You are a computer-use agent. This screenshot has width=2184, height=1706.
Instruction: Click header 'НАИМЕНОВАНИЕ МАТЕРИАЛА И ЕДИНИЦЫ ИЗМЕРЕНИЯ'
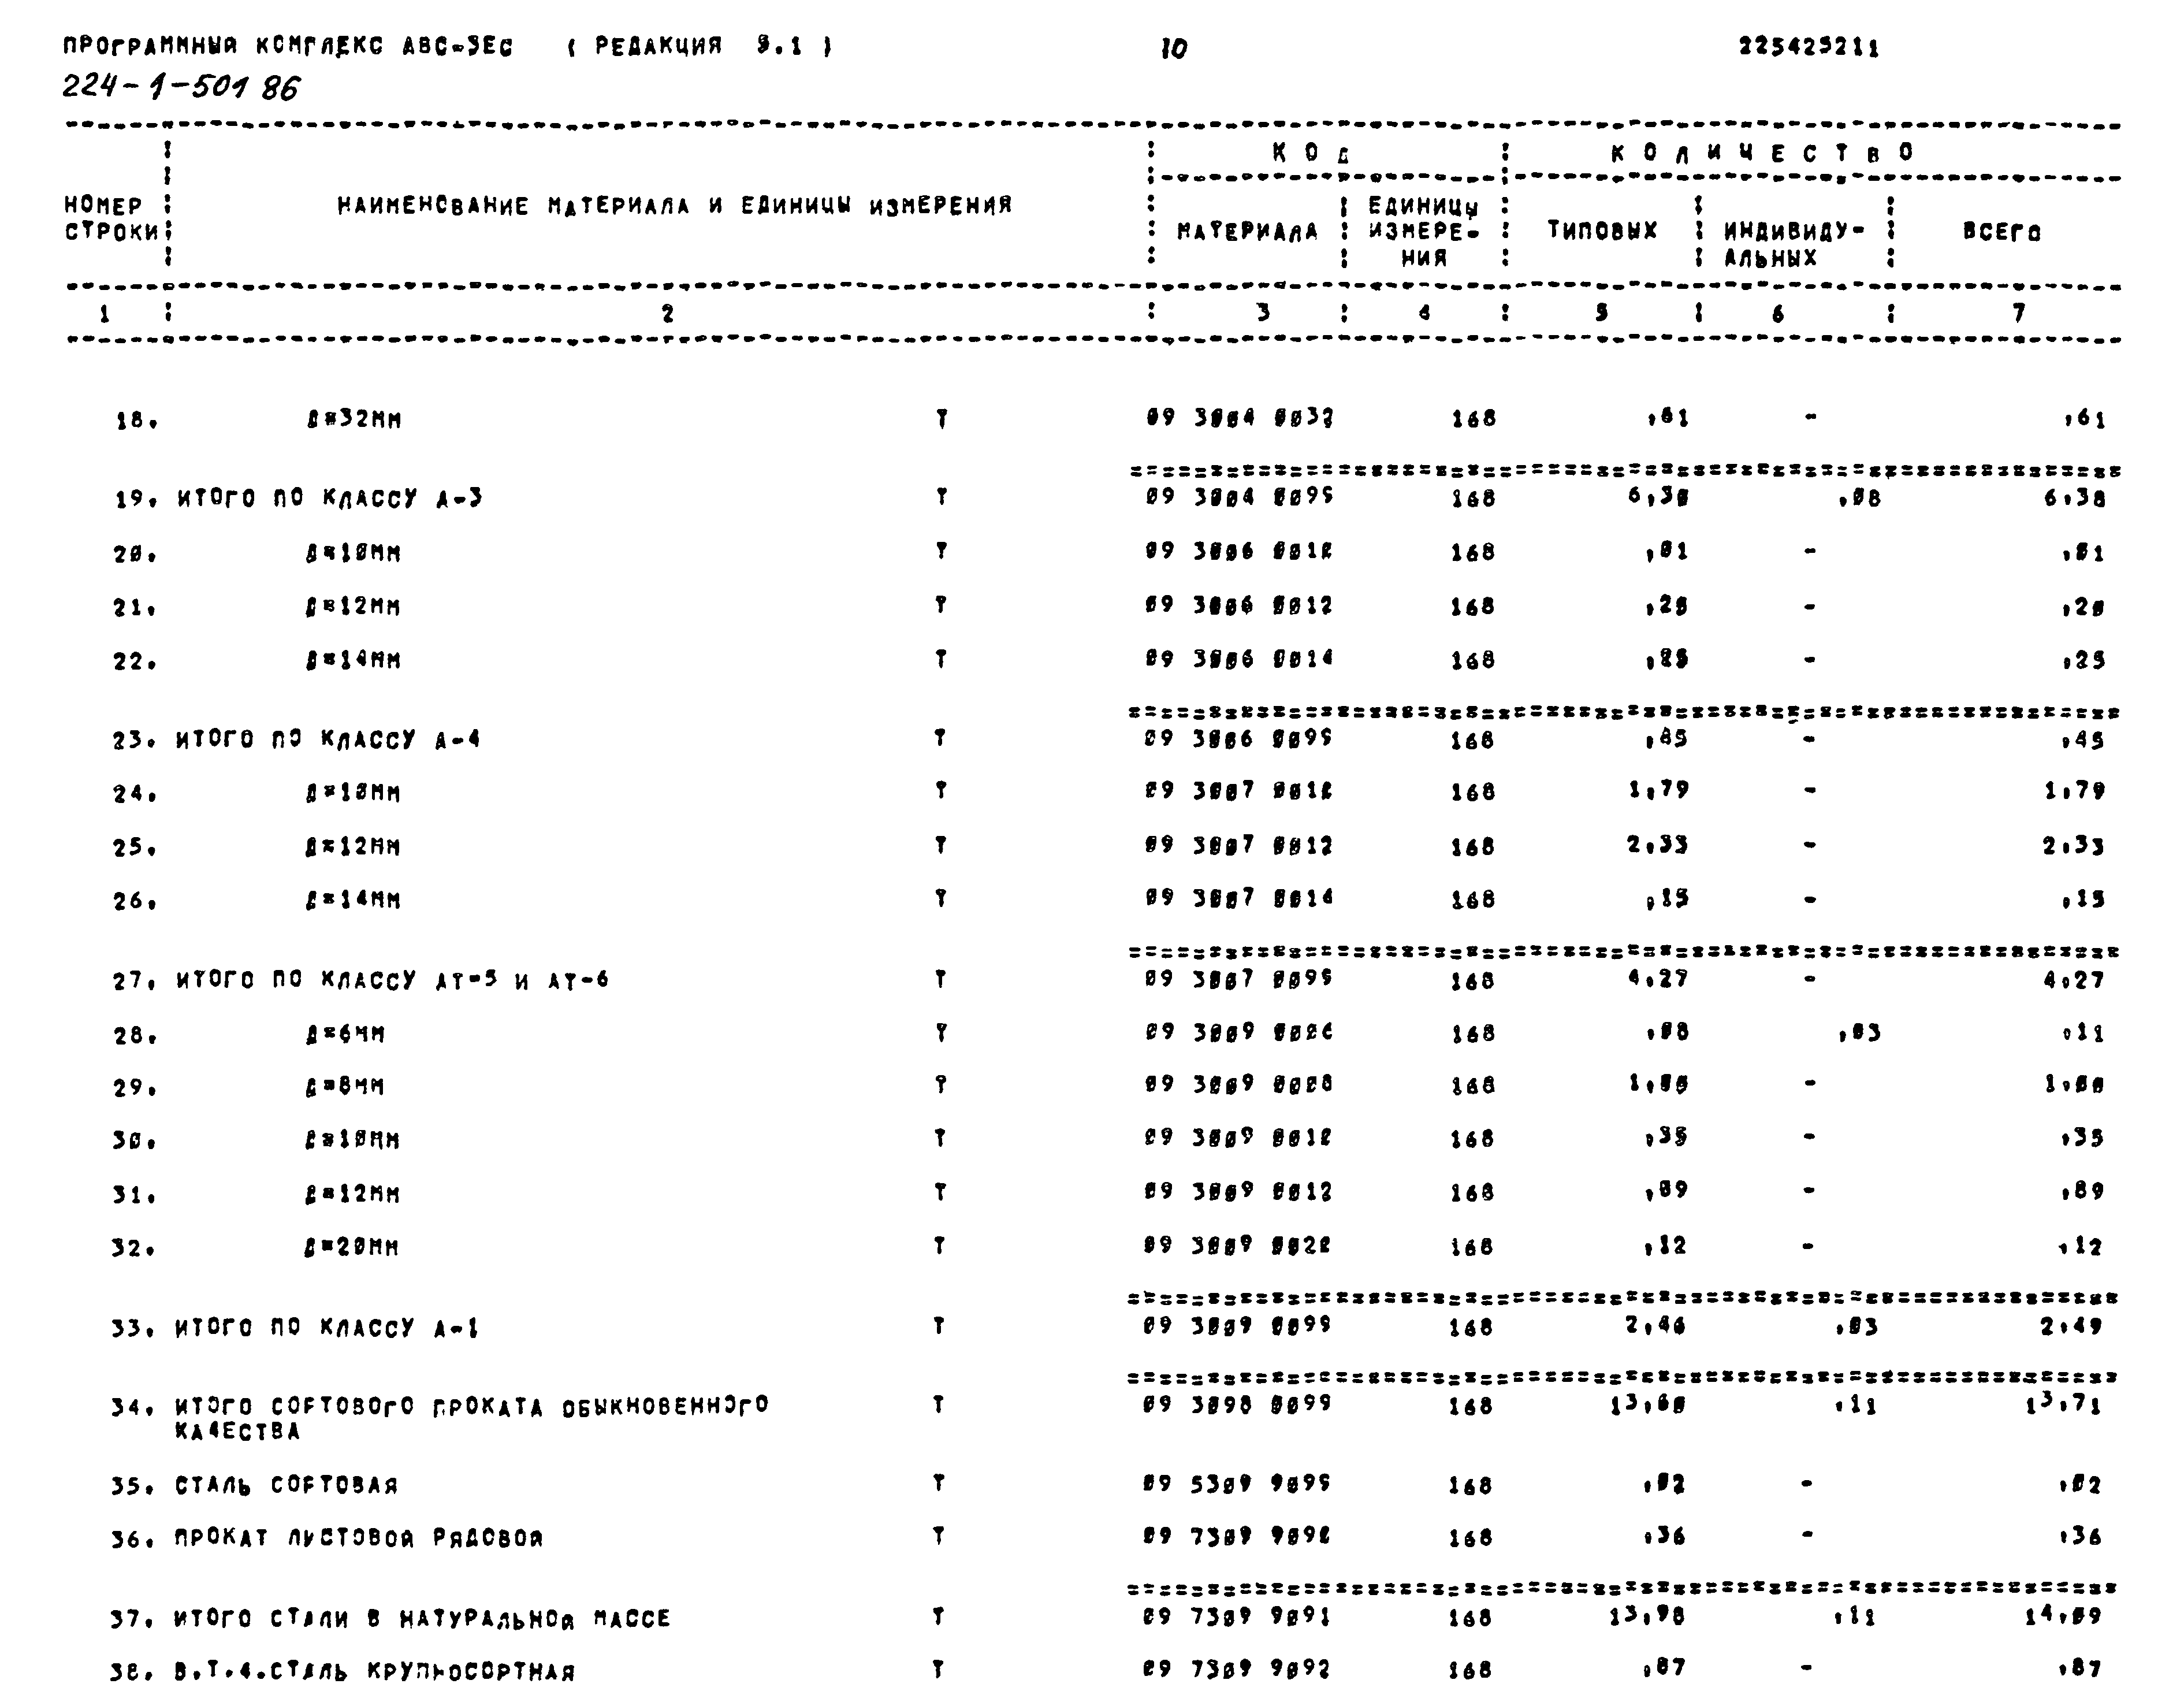click(675, 206)
